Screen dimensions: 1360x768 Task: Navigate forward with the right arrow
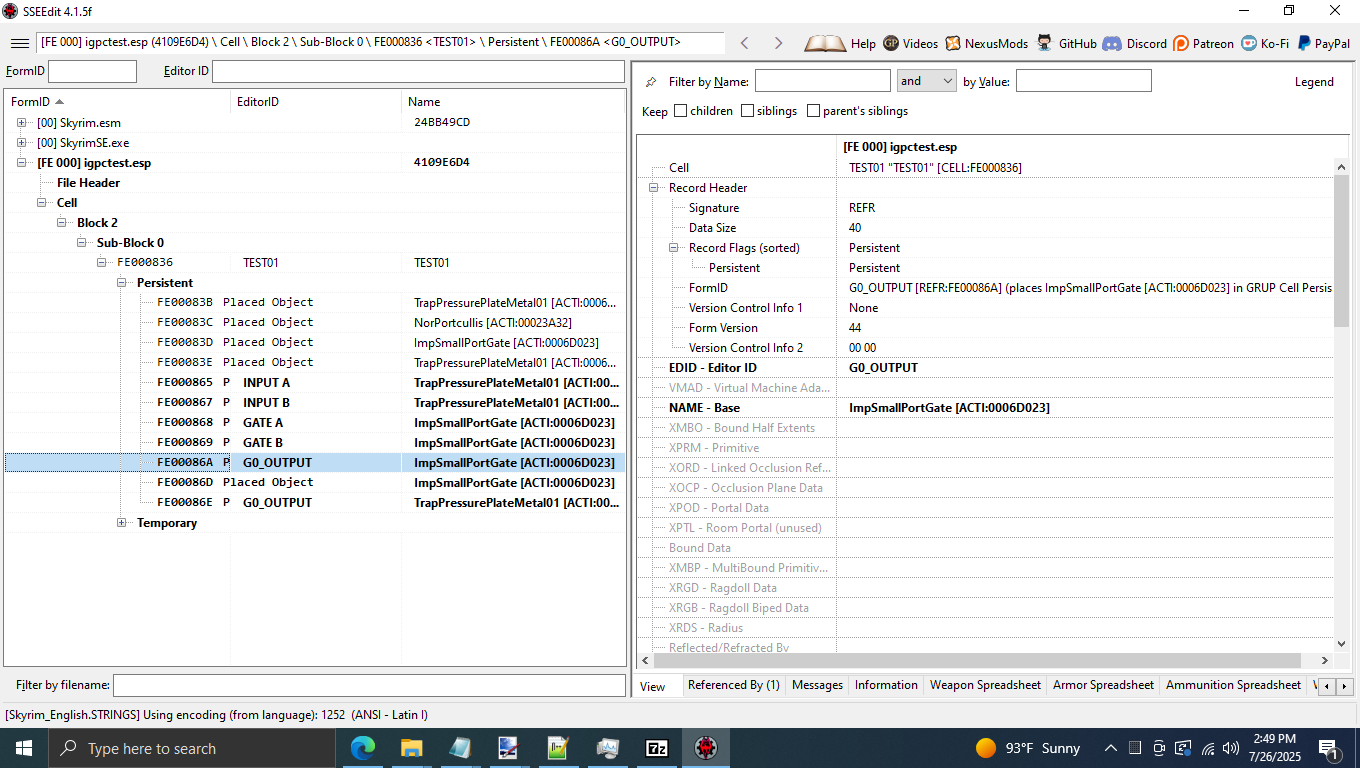(778, 43)
